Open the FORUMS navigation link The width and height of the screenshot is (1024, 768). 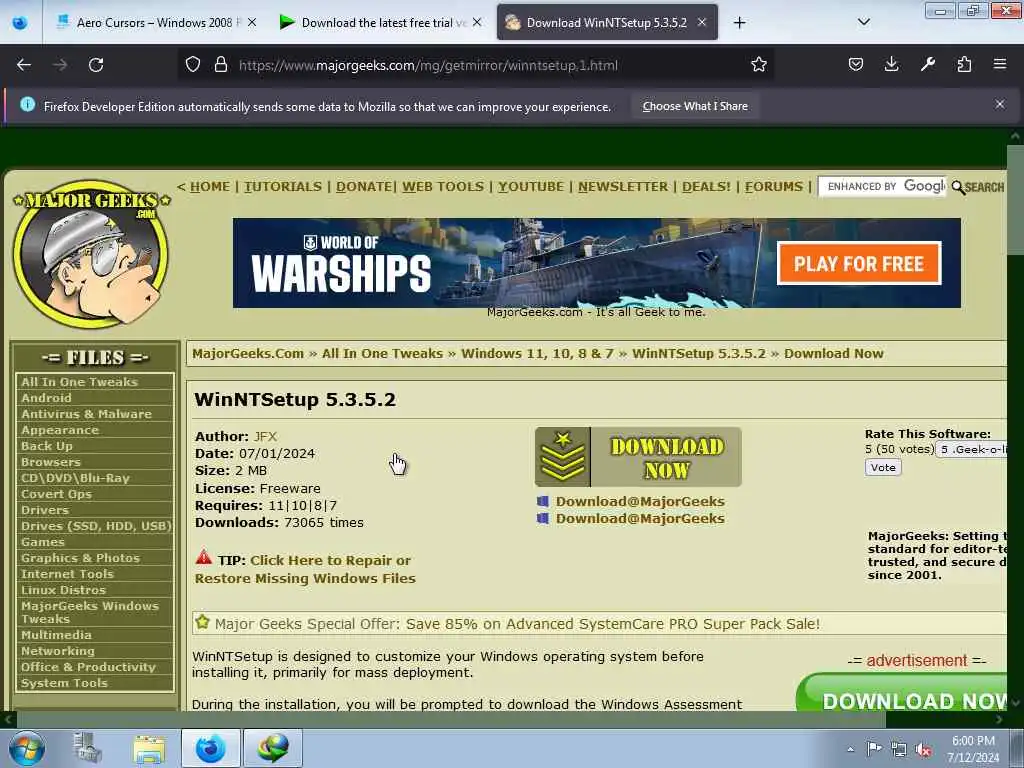(x=774, y=187)
